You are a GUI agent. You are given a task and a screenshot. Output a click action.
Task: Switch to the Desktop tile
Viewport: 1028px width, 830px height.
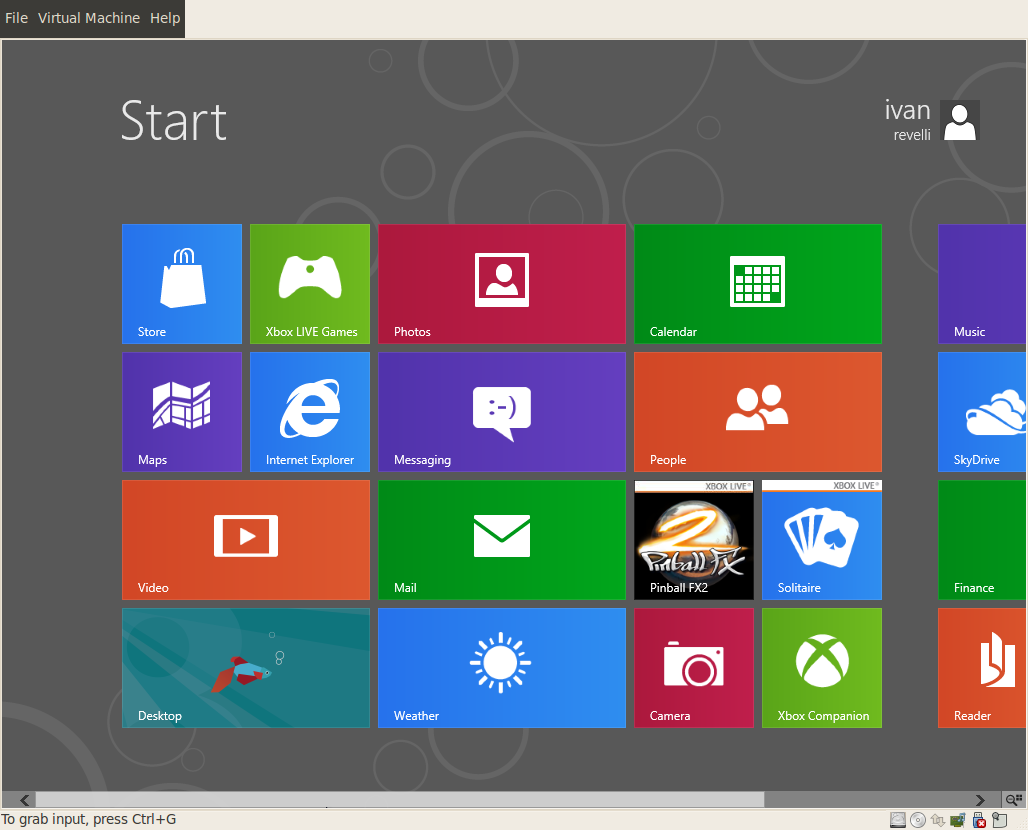point(246,667)
